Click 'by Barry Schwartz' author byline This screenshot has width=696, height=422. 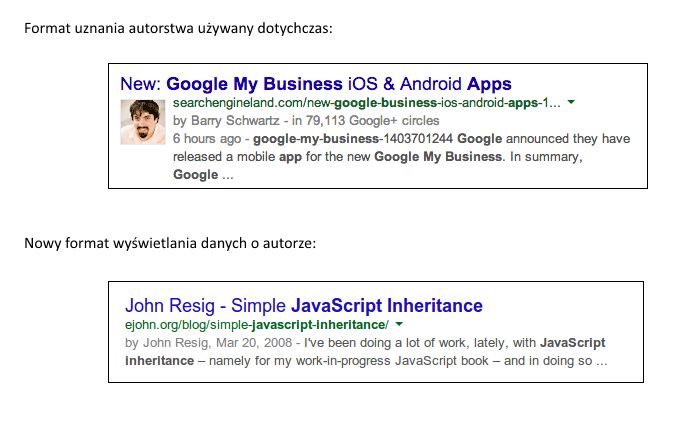226,121
